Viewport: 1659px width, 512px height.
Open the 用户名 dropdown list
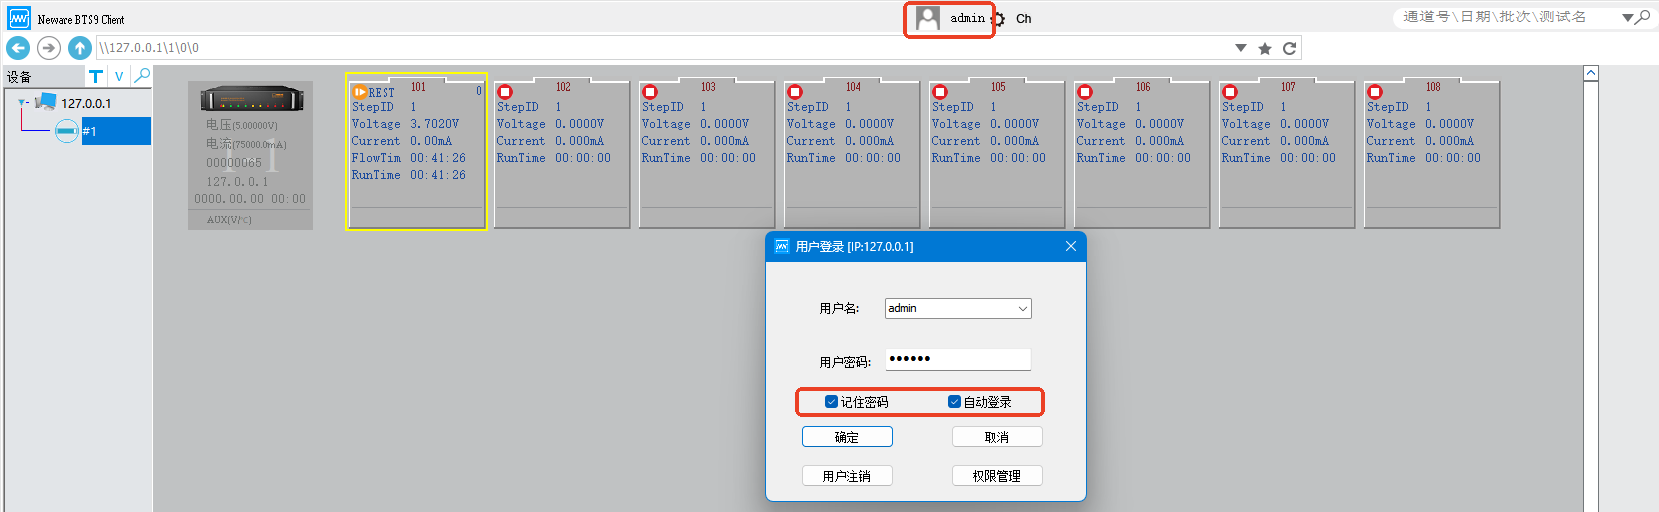pos(1023,309)
